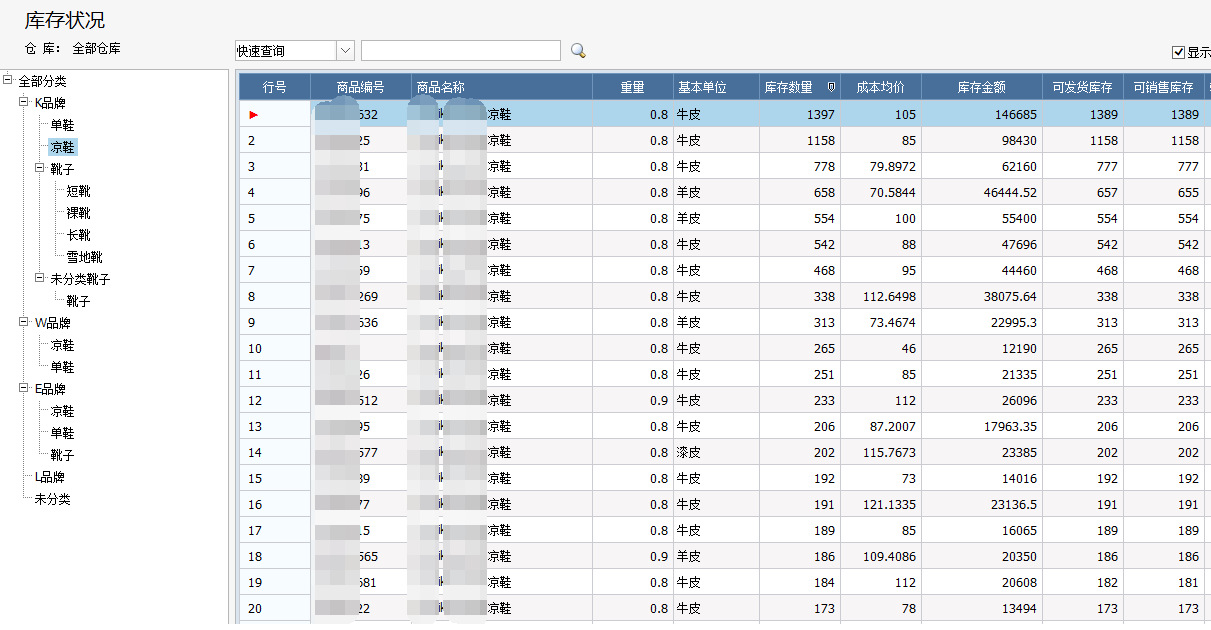
Task: Toggle the 显示 checkbox
Action: [1179, 52]
